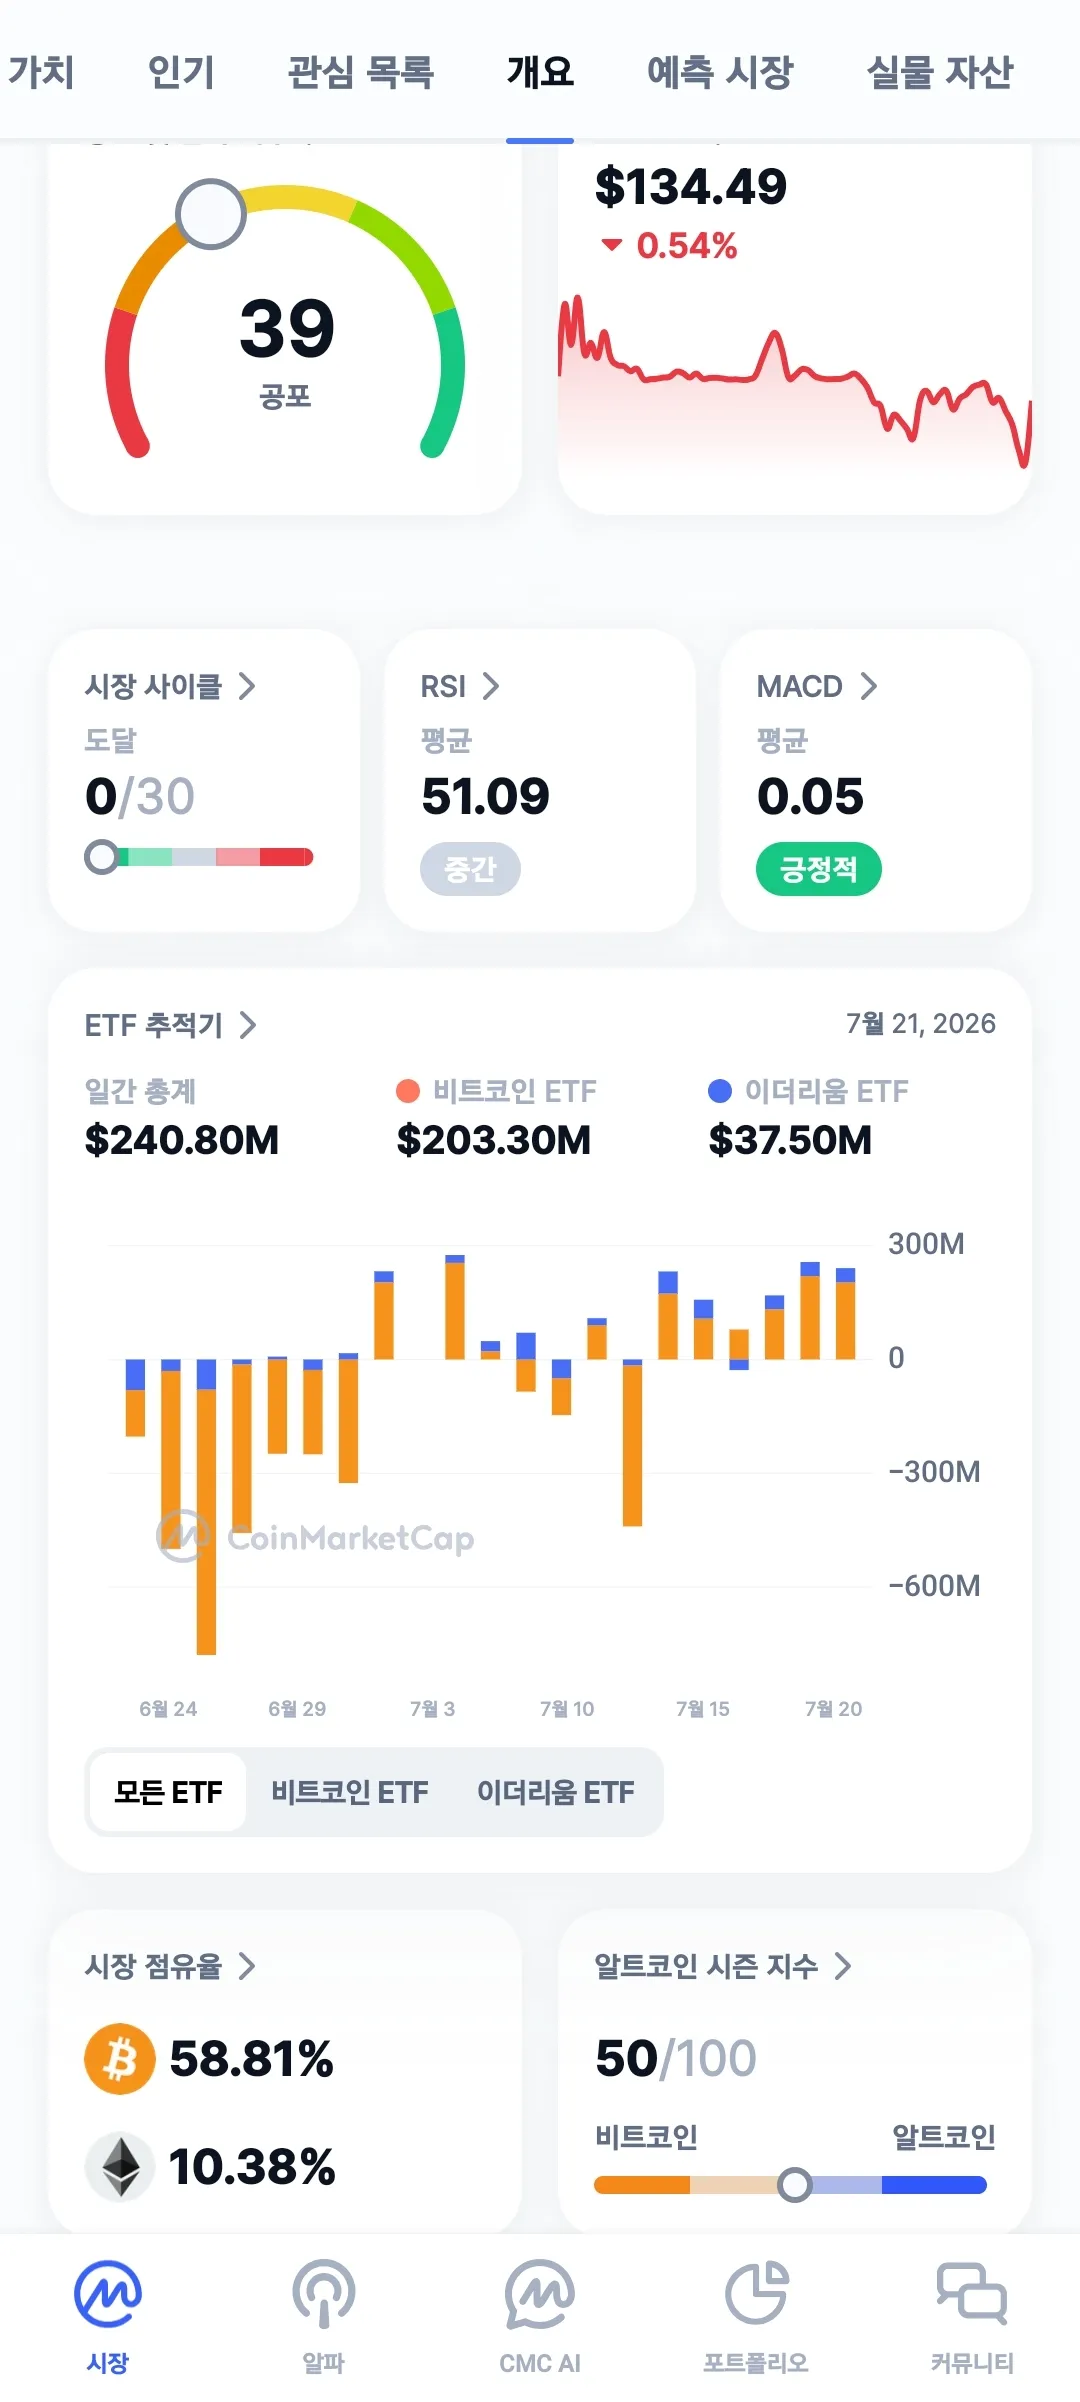Expand the RSI details chevron
1080x2402 pixels.
tap(491, 686)
